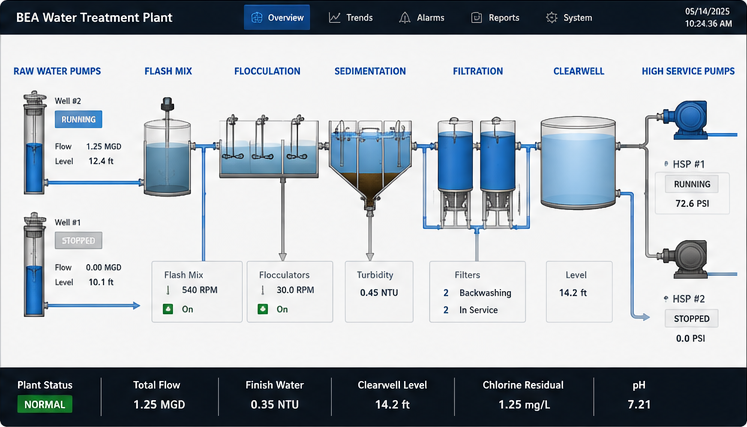Image resolution: width=747 pixels, height=427 pixels.
Task: Click the pH 7.21 reading
Action: pyautogui.click(x=639, y=405)
